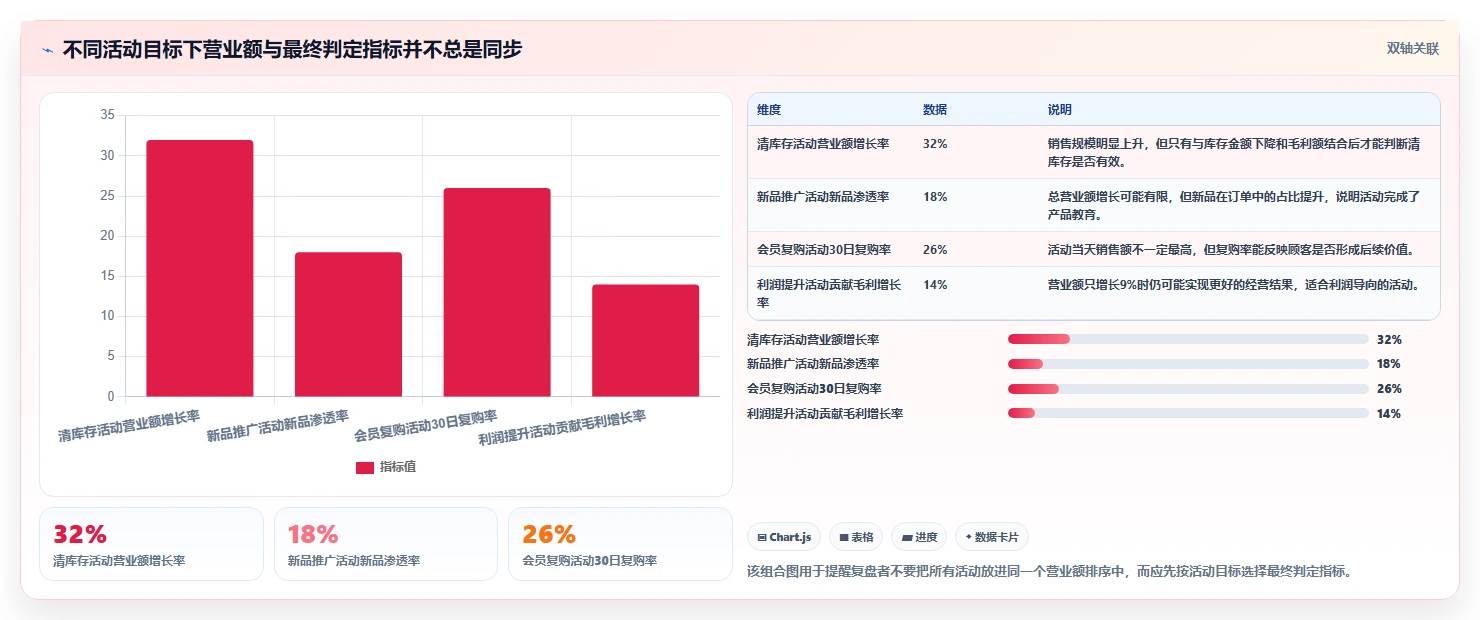
Task: Click progress label 新品推广活动新品渗透率
Action: [813, 364]
